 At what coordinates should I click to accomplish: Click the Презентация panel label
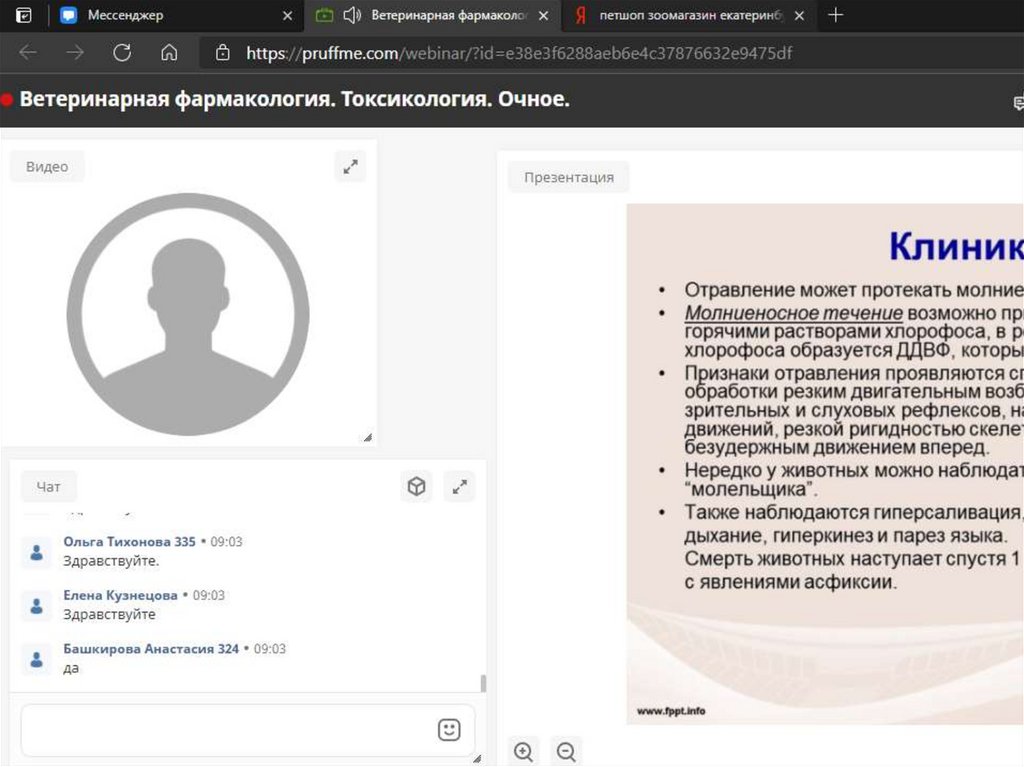[568, 177]
